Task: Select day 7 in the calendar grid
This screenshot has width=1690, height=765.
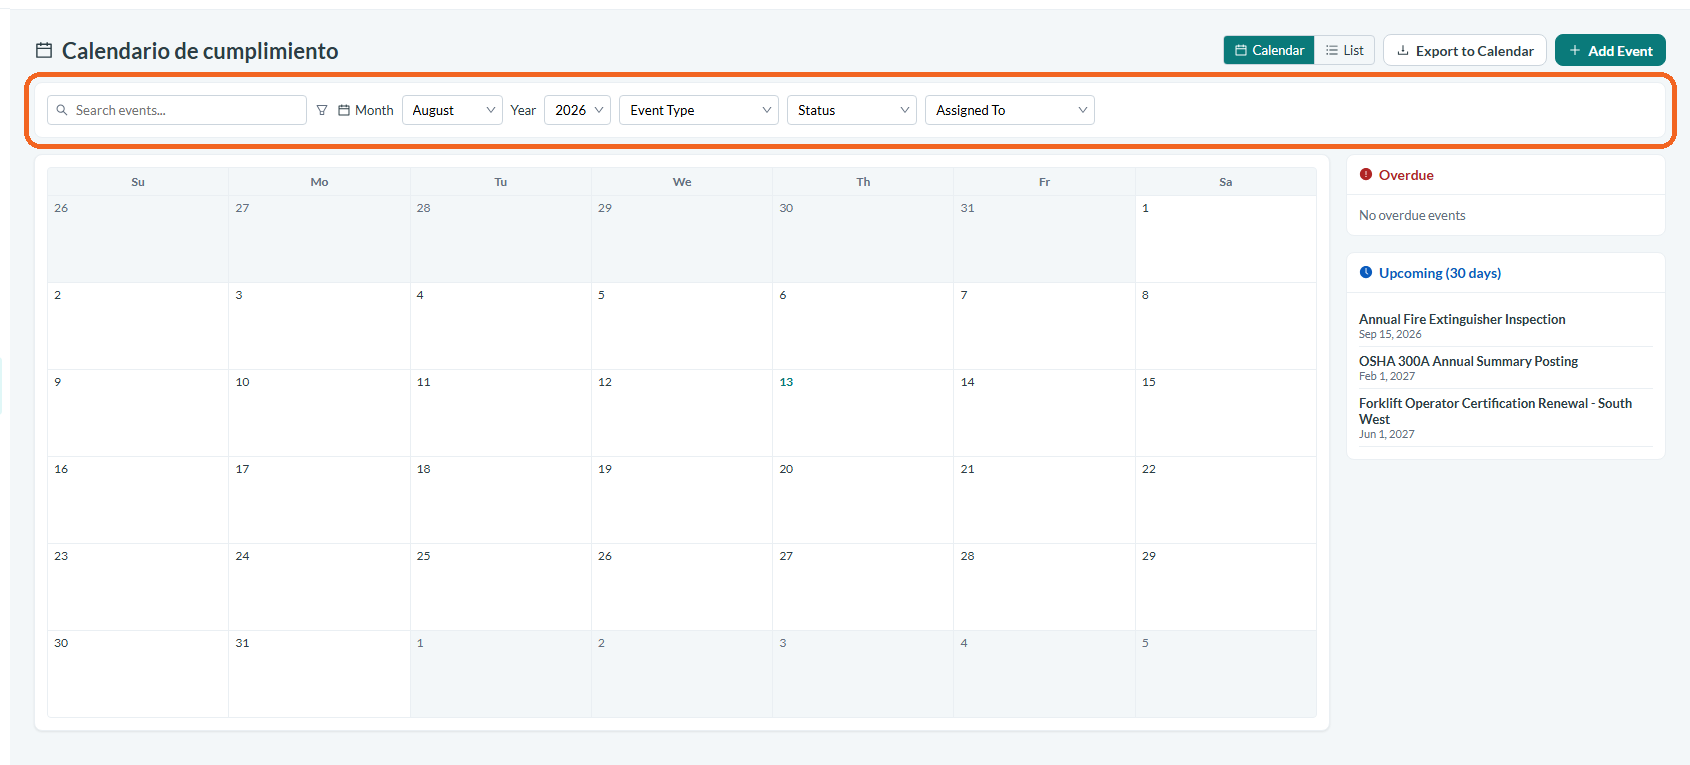Action: pyautogui.click(x=1044, y=326)
